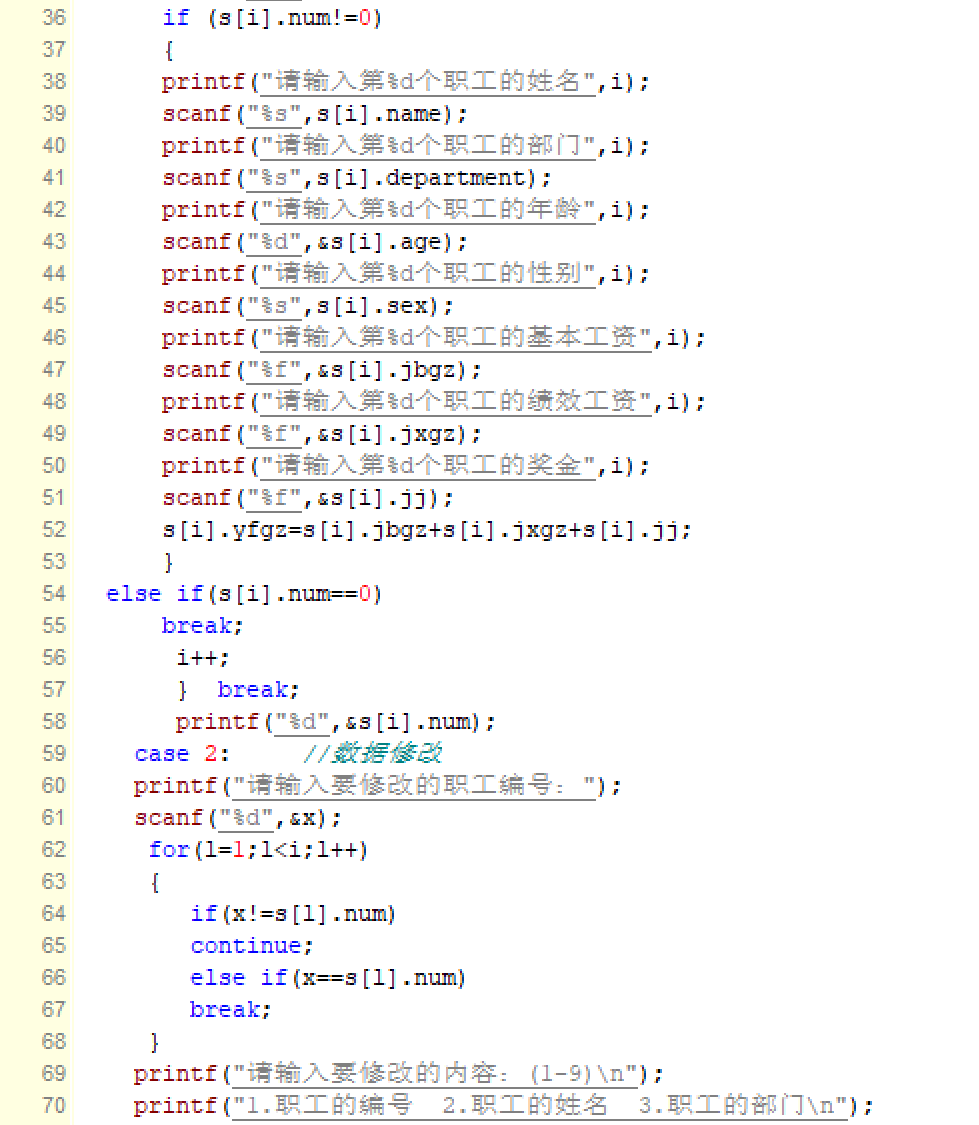The image size is (979, 1125).
Task: Click 'scanf("%f",&s[i].jxgz);' line
Action: coord(321,433)
